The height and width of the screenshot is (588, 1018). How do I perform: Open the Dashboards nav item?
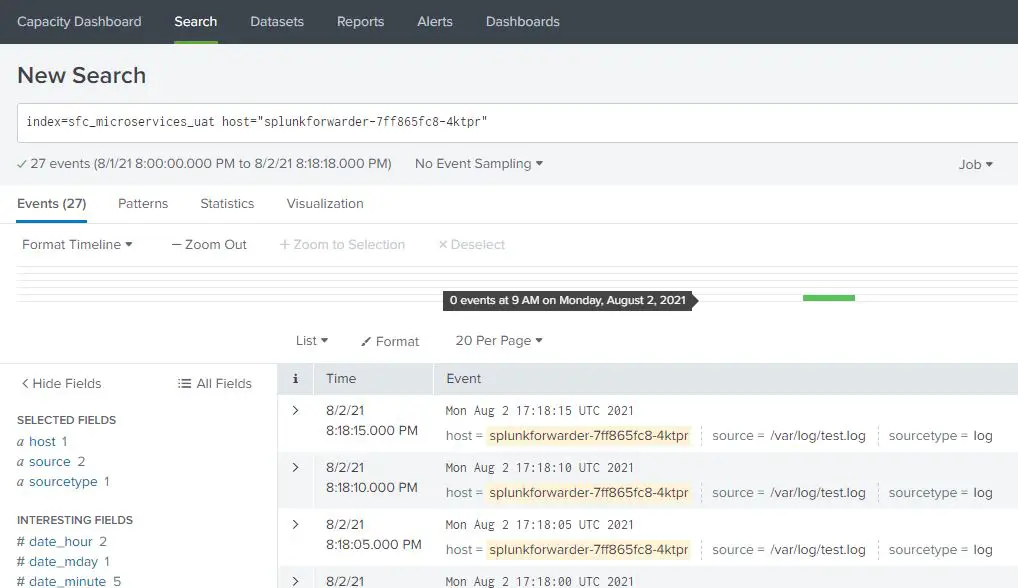tap(523, 21)
